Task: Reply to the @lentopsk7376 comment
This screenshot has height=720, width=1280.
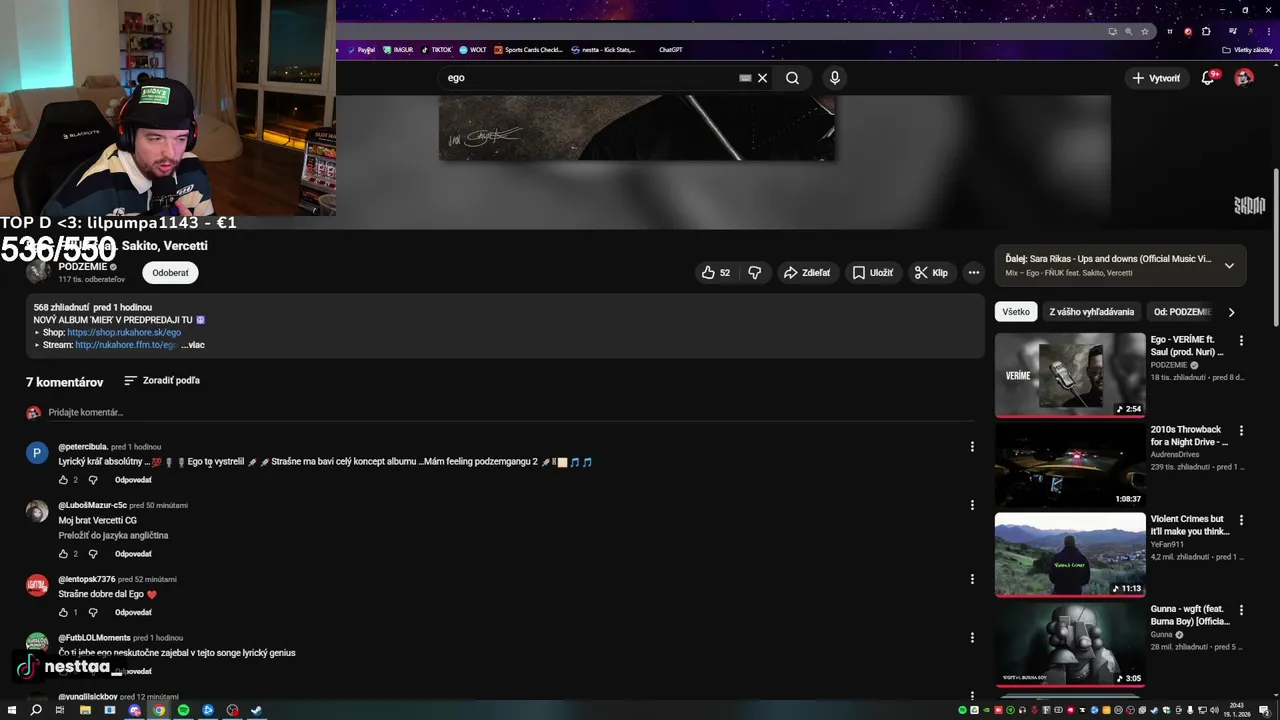Action: coord(133,612)
